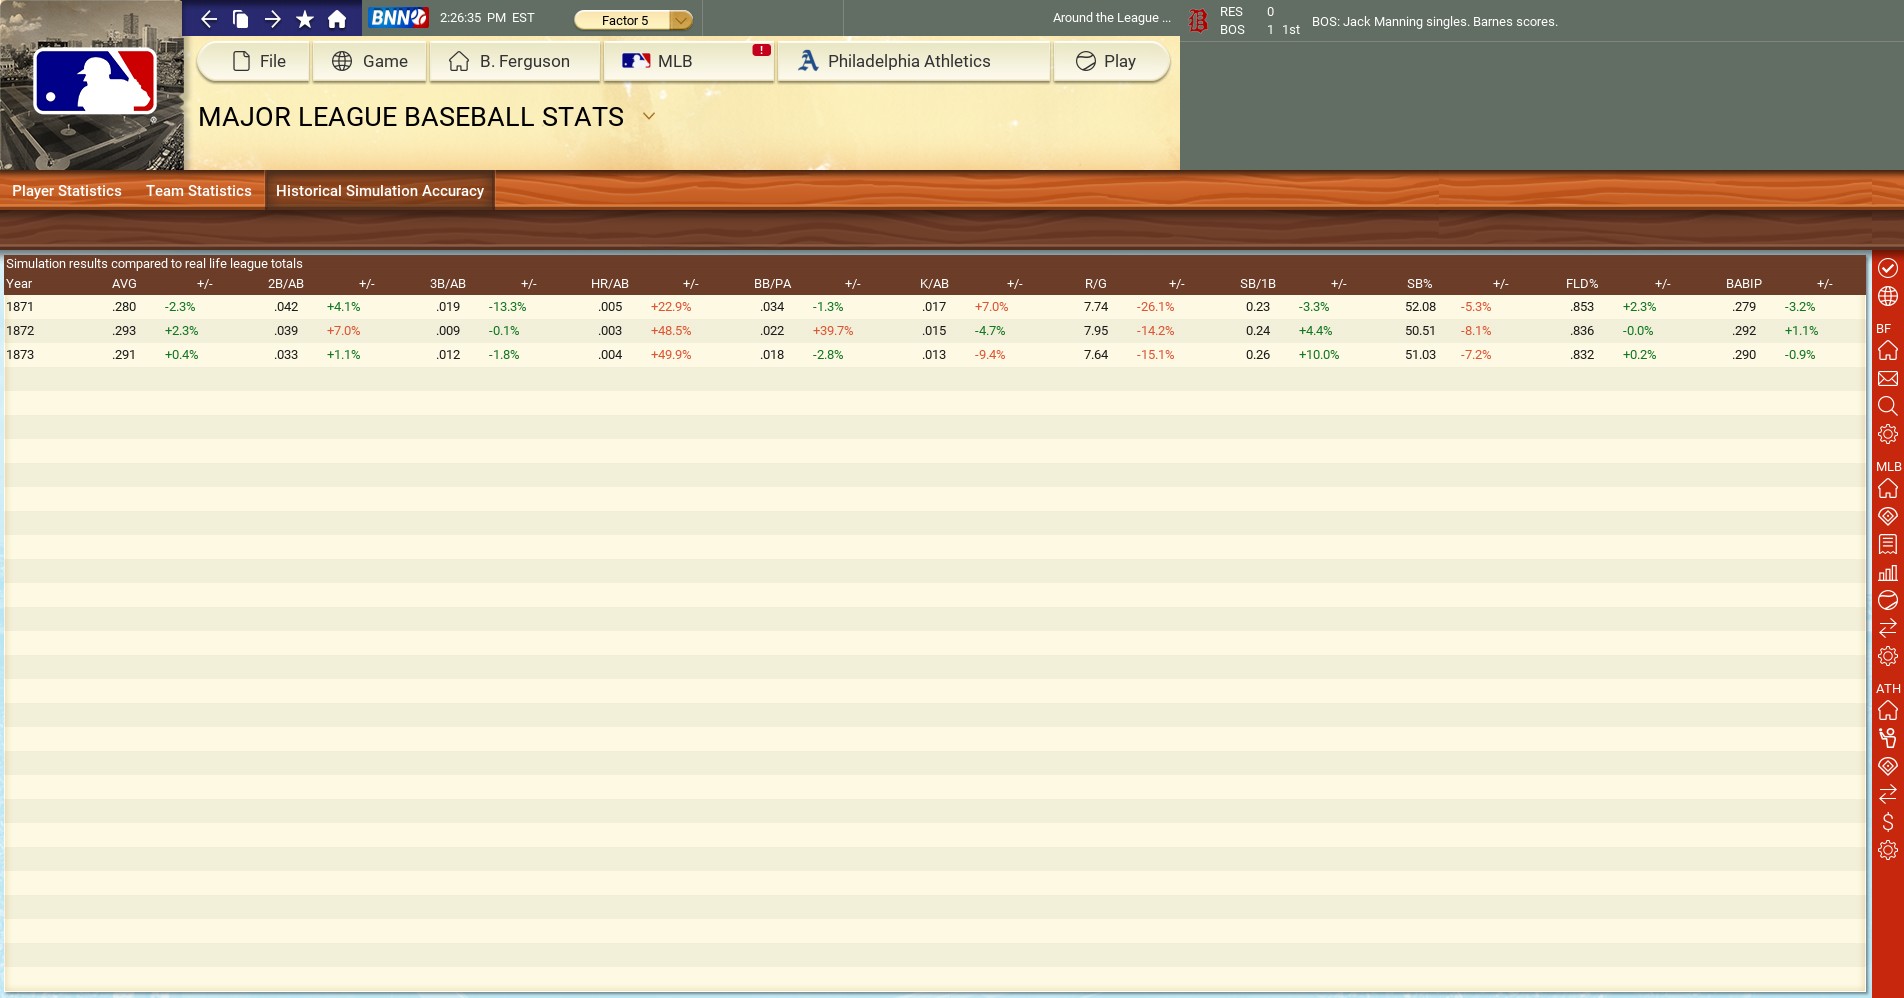Expand the Major League Baseball Stats chevron
The width and height of the screenshot is (1904, 998).
coord(649,116)
